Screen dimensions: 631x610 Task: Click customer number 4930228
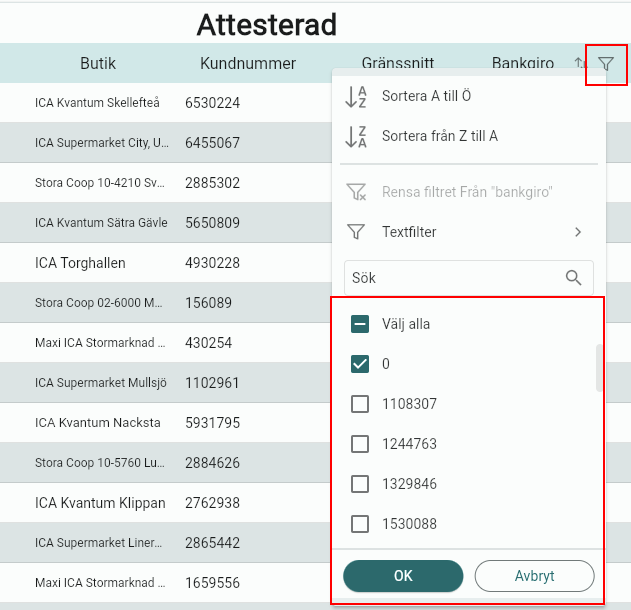coord(212,263)
